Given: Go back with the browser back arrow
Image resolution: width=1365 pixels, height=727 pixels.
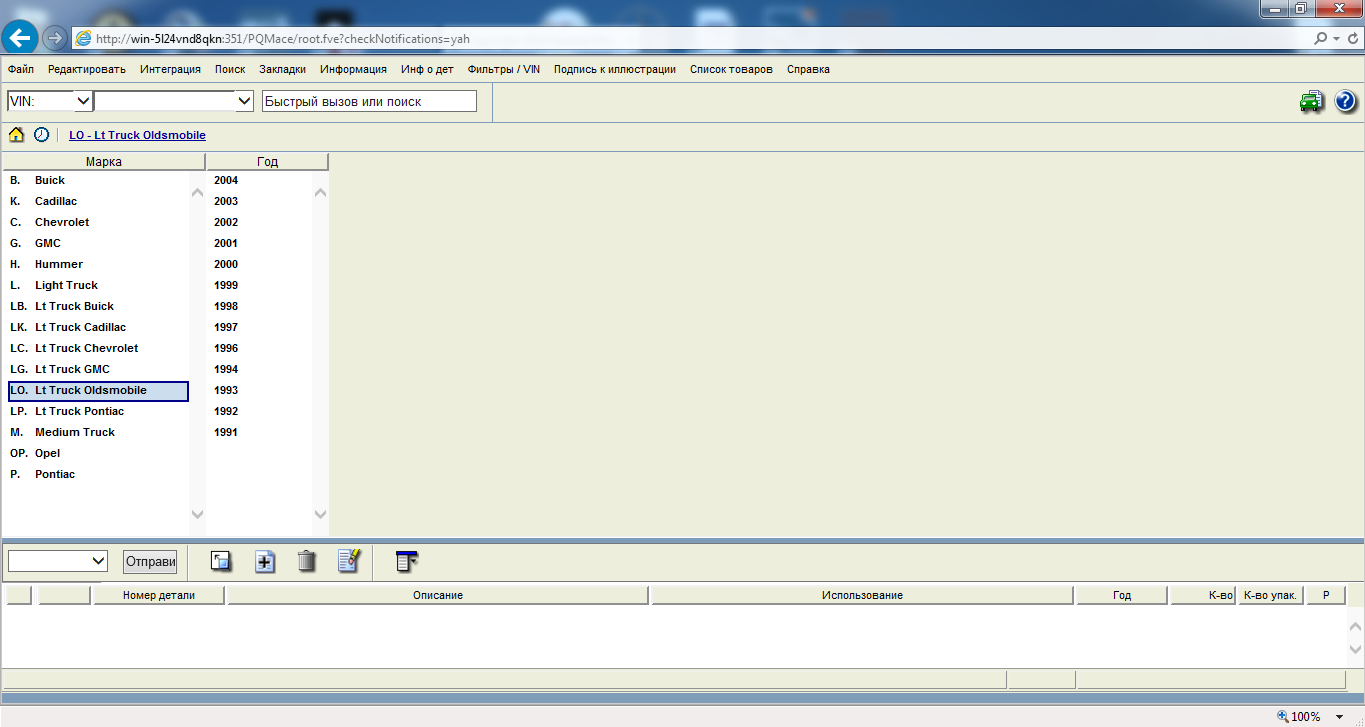Looking at the screenshot, I should (20, 38).
